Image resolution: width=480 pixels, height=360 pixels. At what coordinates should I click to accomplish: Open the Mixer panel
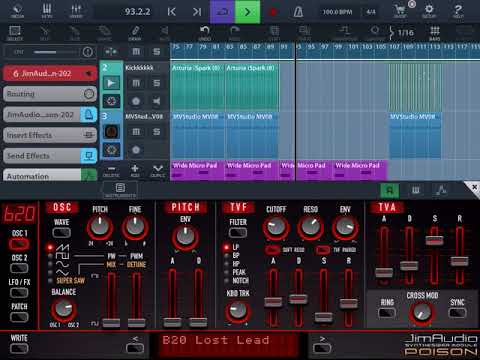point(76,11)
